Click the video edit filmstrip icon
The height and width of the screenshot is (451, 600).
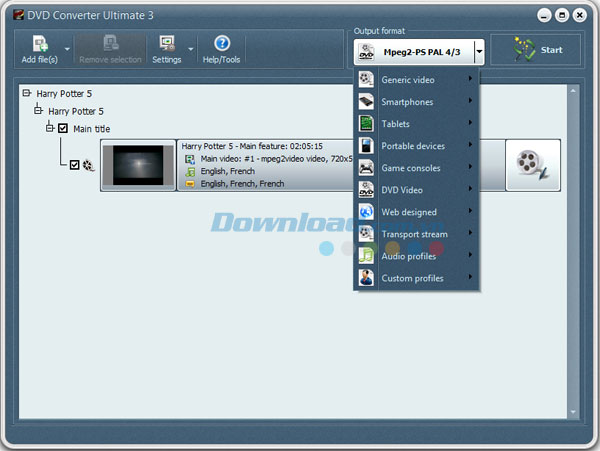[532, 165]
